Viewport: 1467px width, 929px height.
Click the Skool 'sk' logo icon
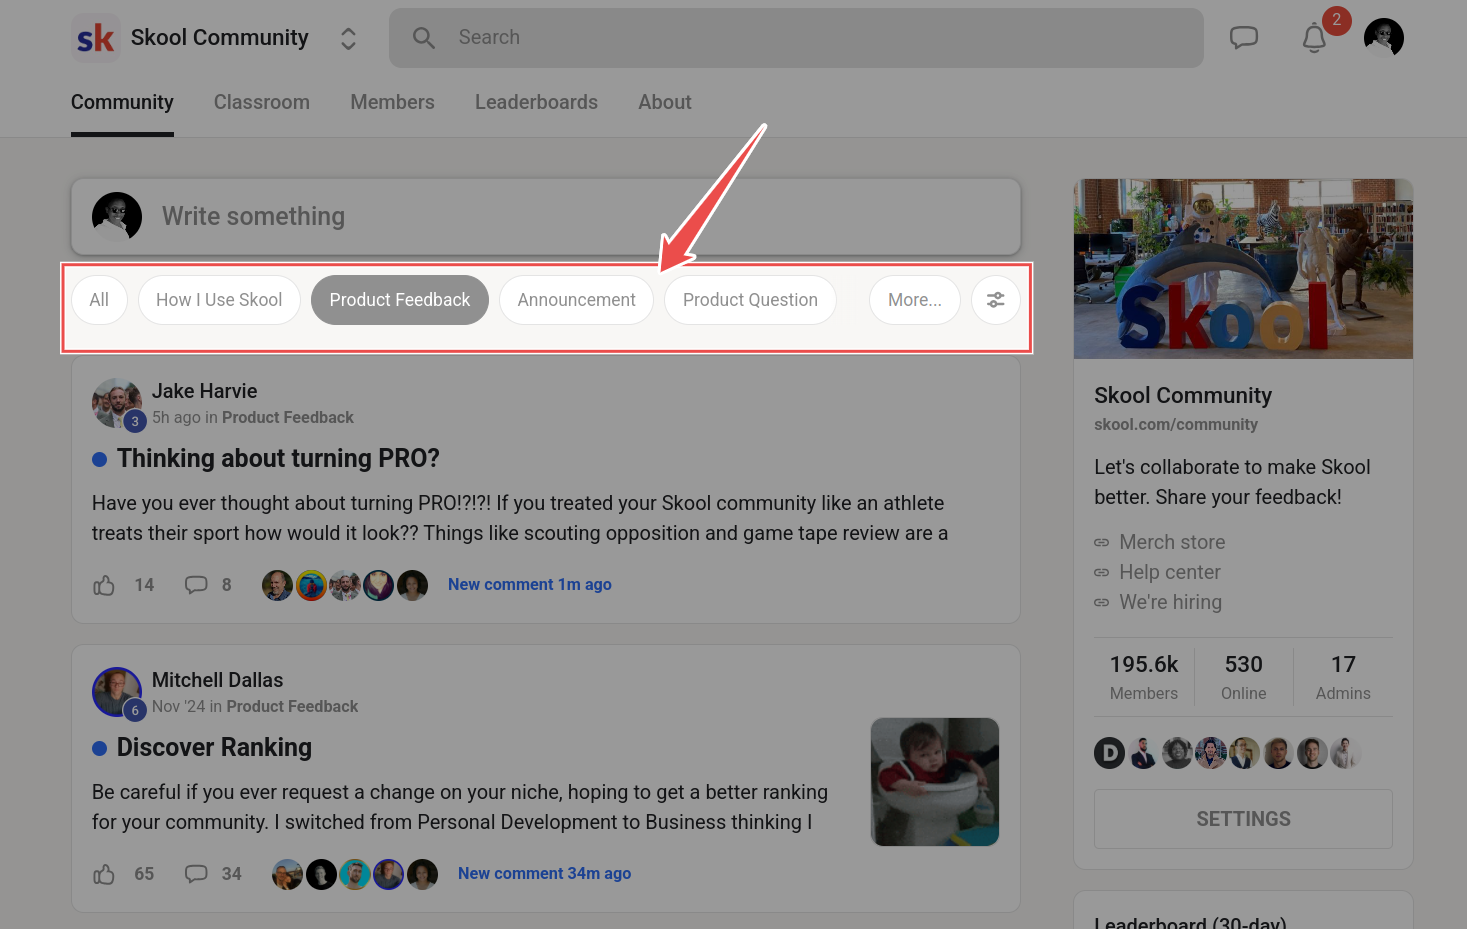[x=96, y=38]
